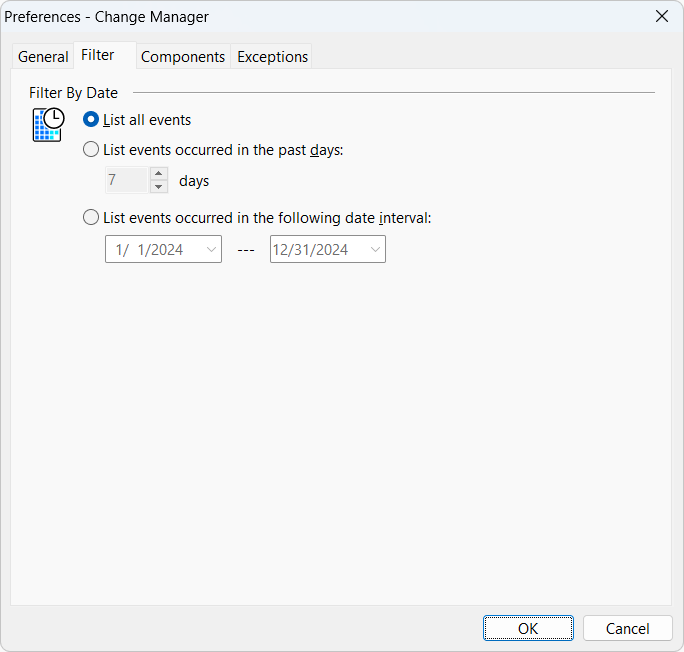This screenshot has width=684, height=652.
Task: Expand the end date 12/31/2024 dropdown
Action: [375, 250]
